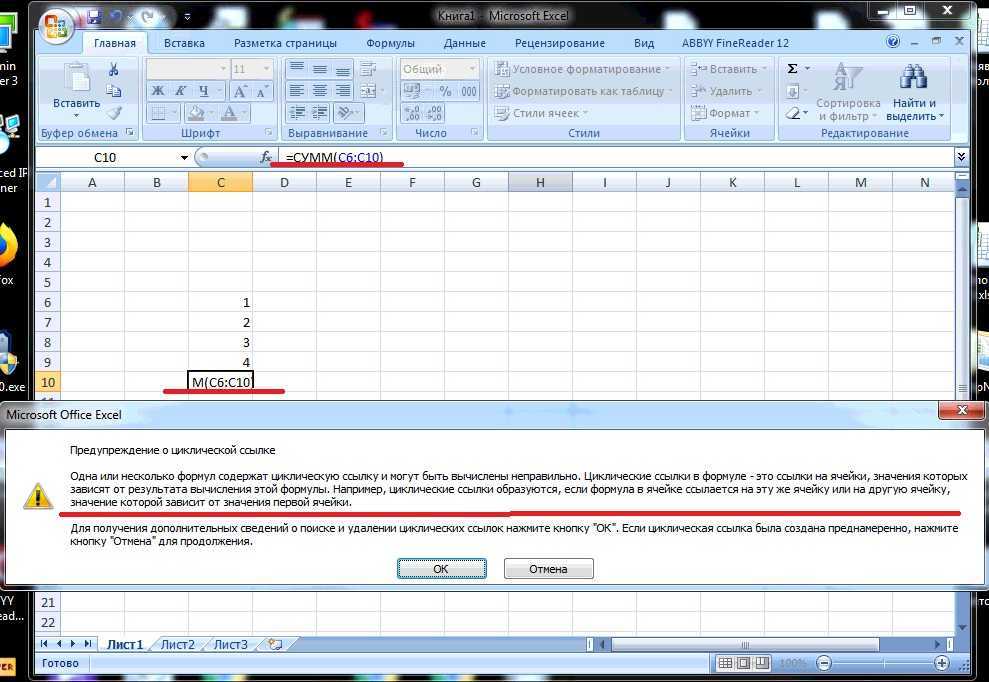Center text horizontally in cell
Viewport: 989px width, 682px height.
[x=320, y=91]
